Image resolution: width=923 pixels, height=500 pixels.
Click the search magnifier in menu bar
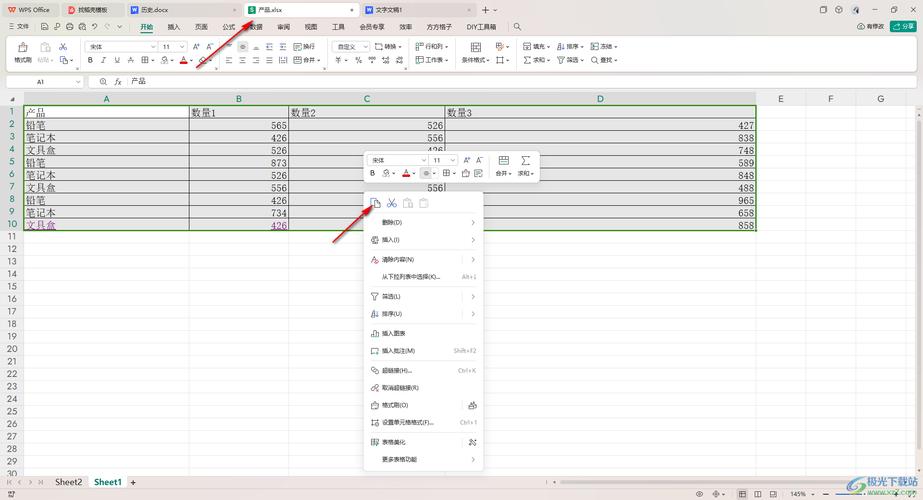(x=517, y=27)
